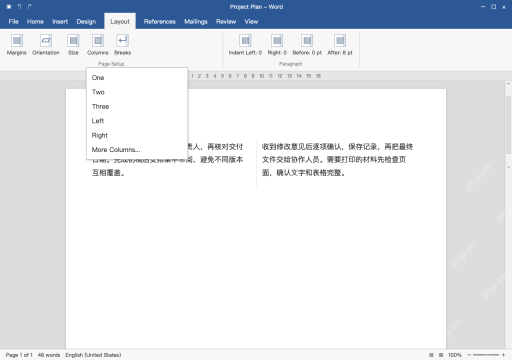Select the Right column preset
This screenshot has width=512, height=360.
[137, 135]
